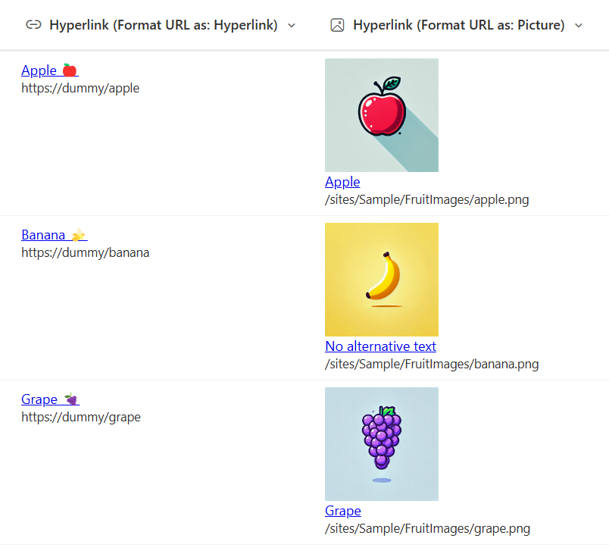Screen dimensions: 609x554
Task: Open the Banana hyperlink with banana emoji
Action: [54, 235]
